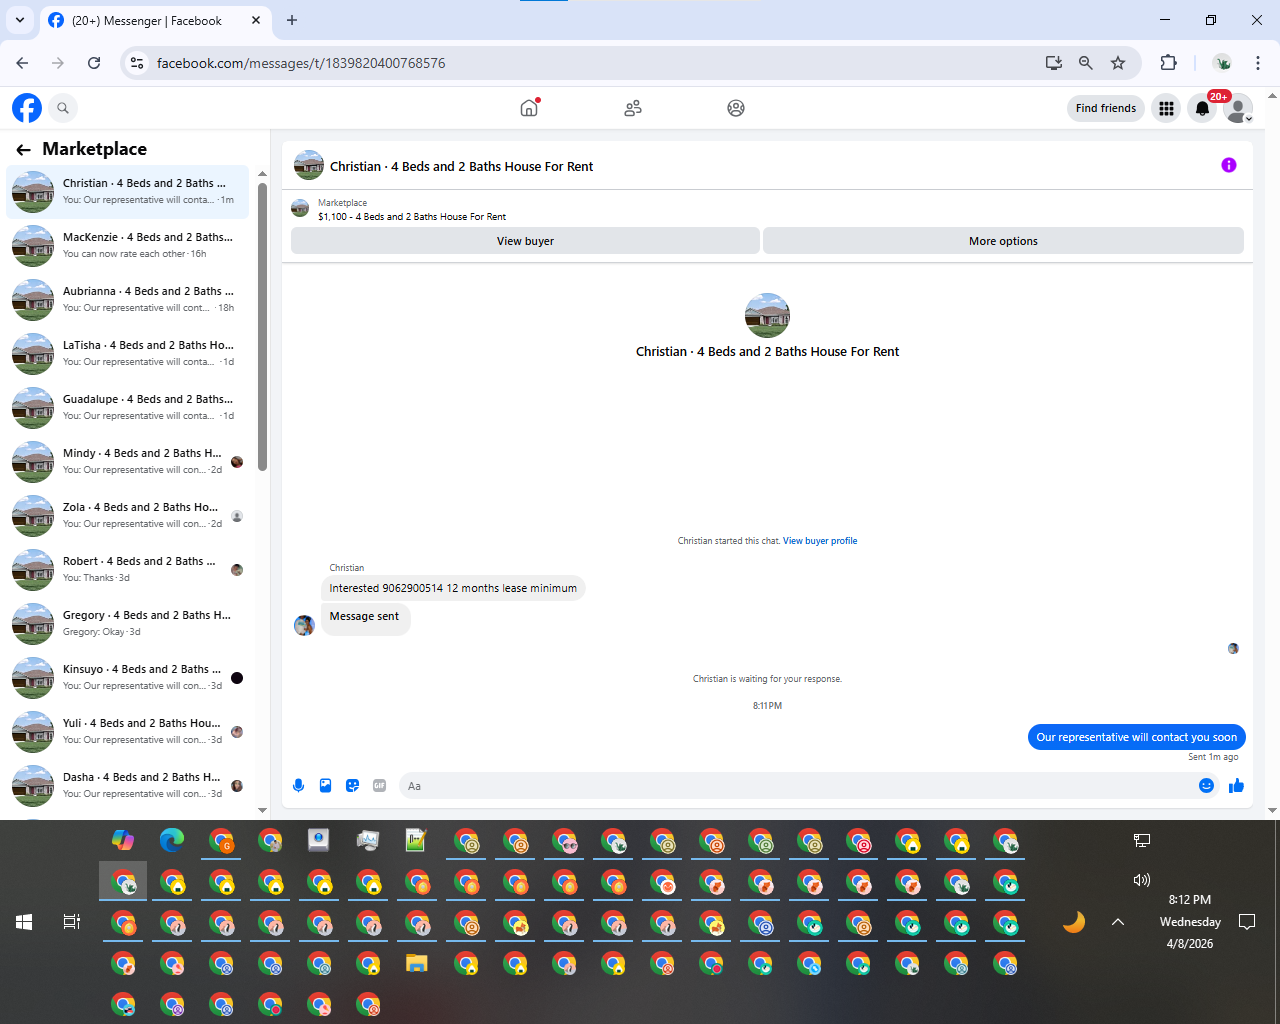
Task: Show hidden system tray icons
Action: [x=1118, y=922]
